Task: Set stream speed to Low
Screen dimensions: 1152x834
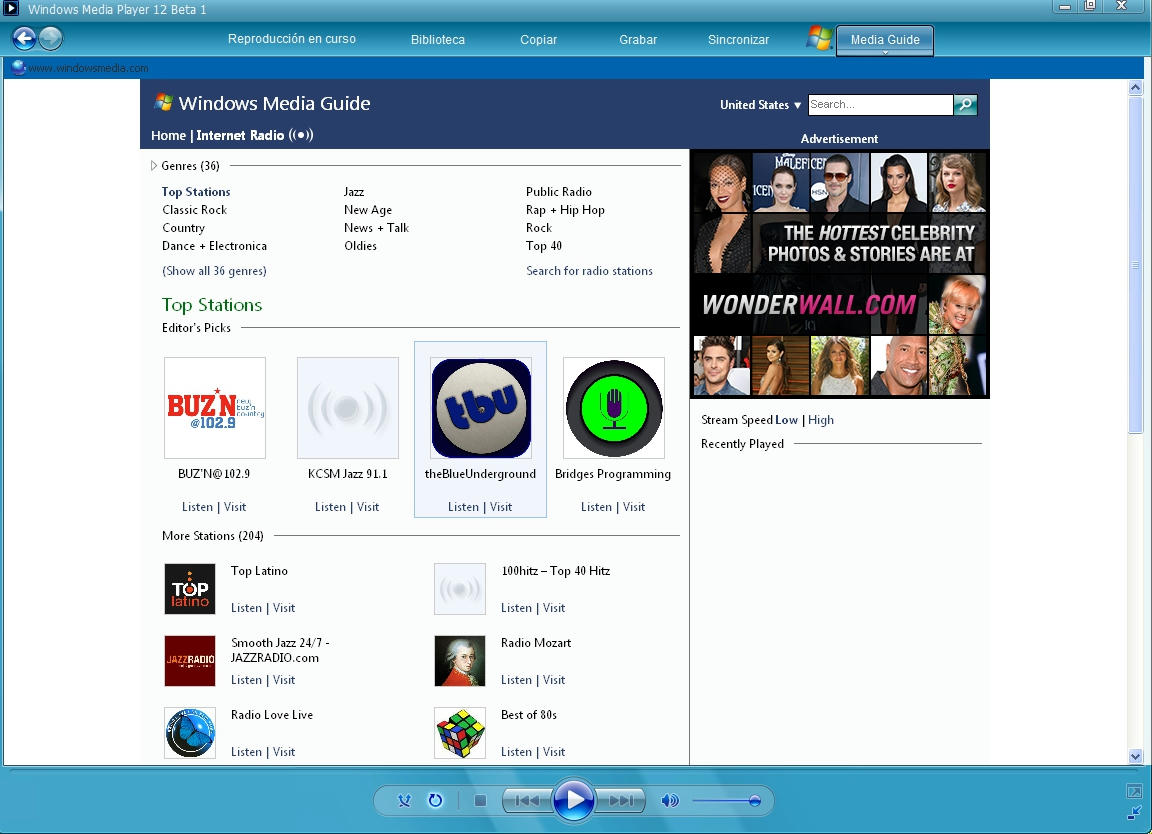Action: coord(786,420)
